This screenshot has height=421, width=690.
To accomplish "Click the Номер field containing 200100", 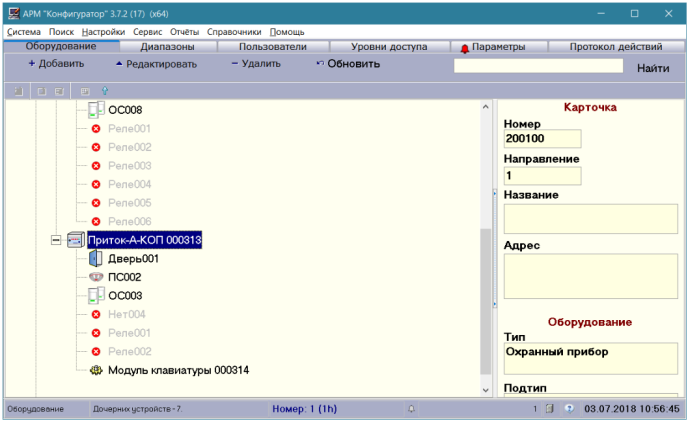I will coord(543,139).
